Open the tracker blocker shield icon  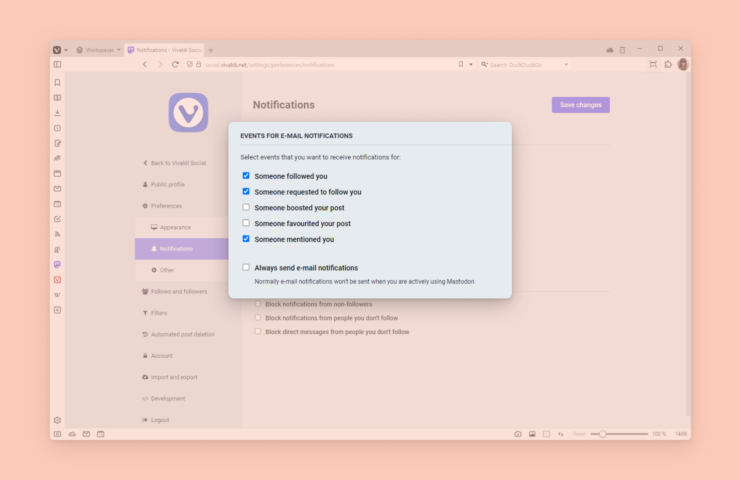point(190,64)
